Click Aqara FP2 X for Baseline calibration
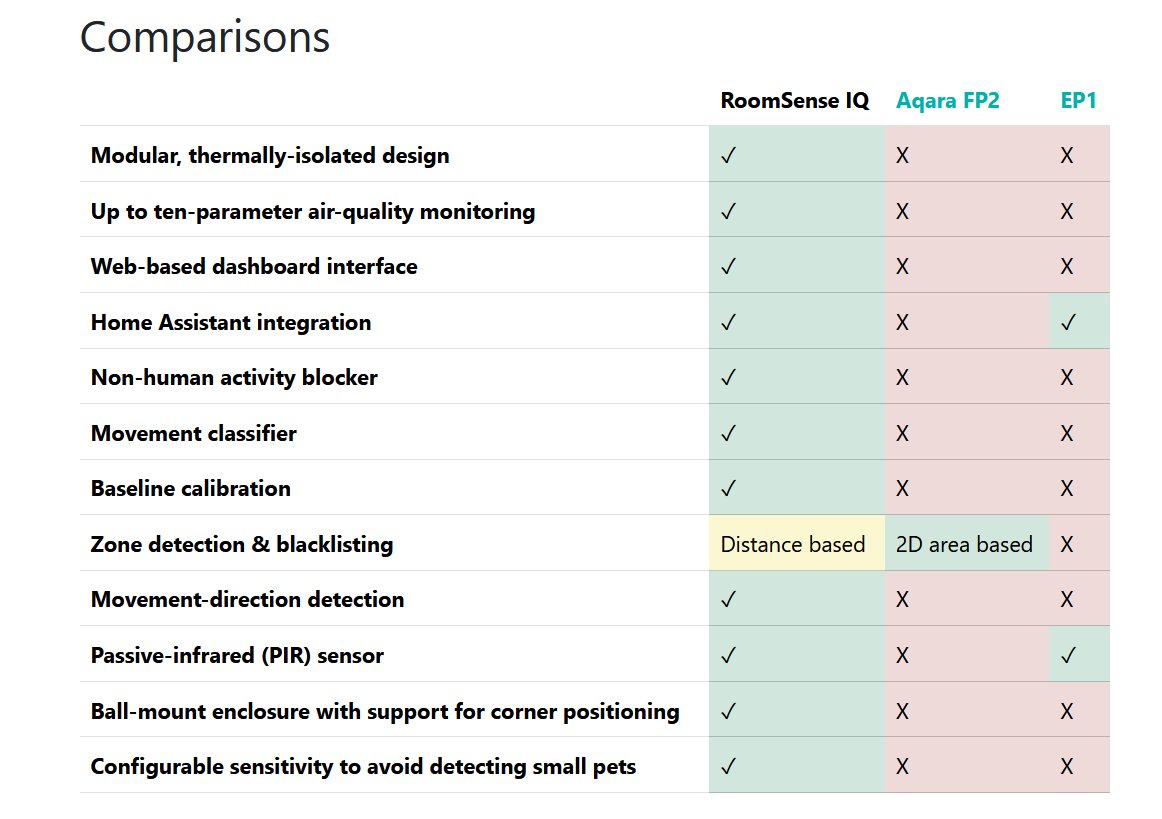Viewport: 1162px width, 819px height. click(x=902, y=488)
